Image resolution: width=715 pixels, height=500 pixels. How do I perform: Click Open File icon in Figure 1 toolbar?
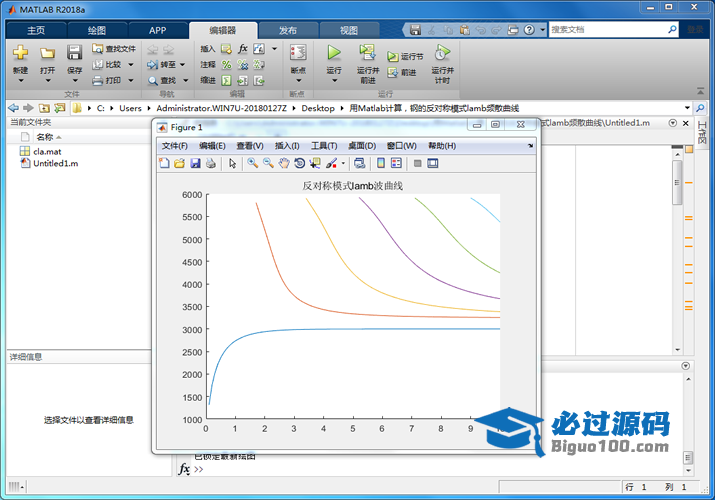[180, 163]
